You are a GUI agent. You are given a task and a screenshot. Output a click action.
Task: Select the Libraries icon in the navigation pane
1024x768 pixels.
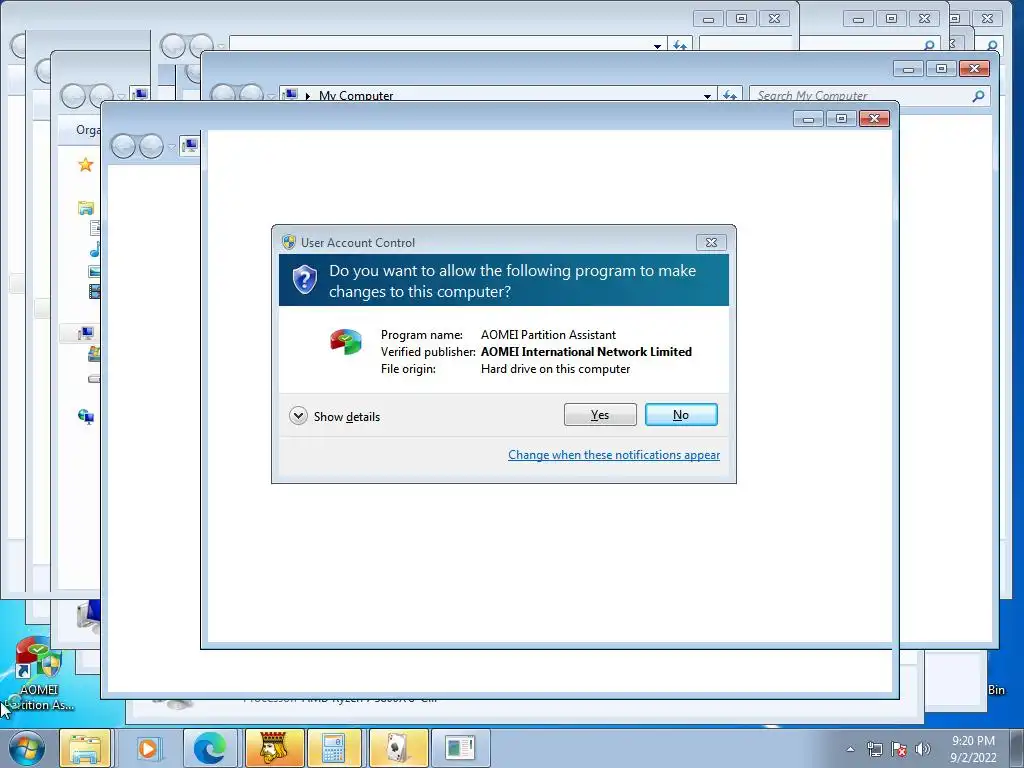coord(86,208)
